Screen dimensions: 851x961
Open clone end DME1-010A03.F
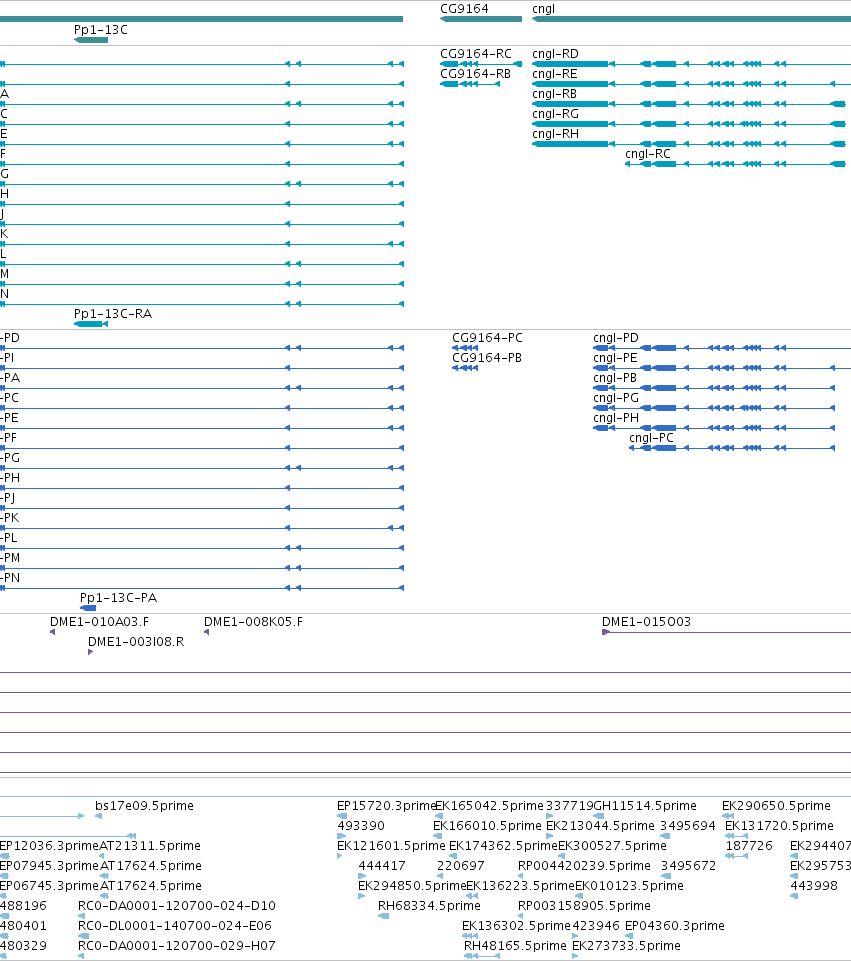[99, 621]
